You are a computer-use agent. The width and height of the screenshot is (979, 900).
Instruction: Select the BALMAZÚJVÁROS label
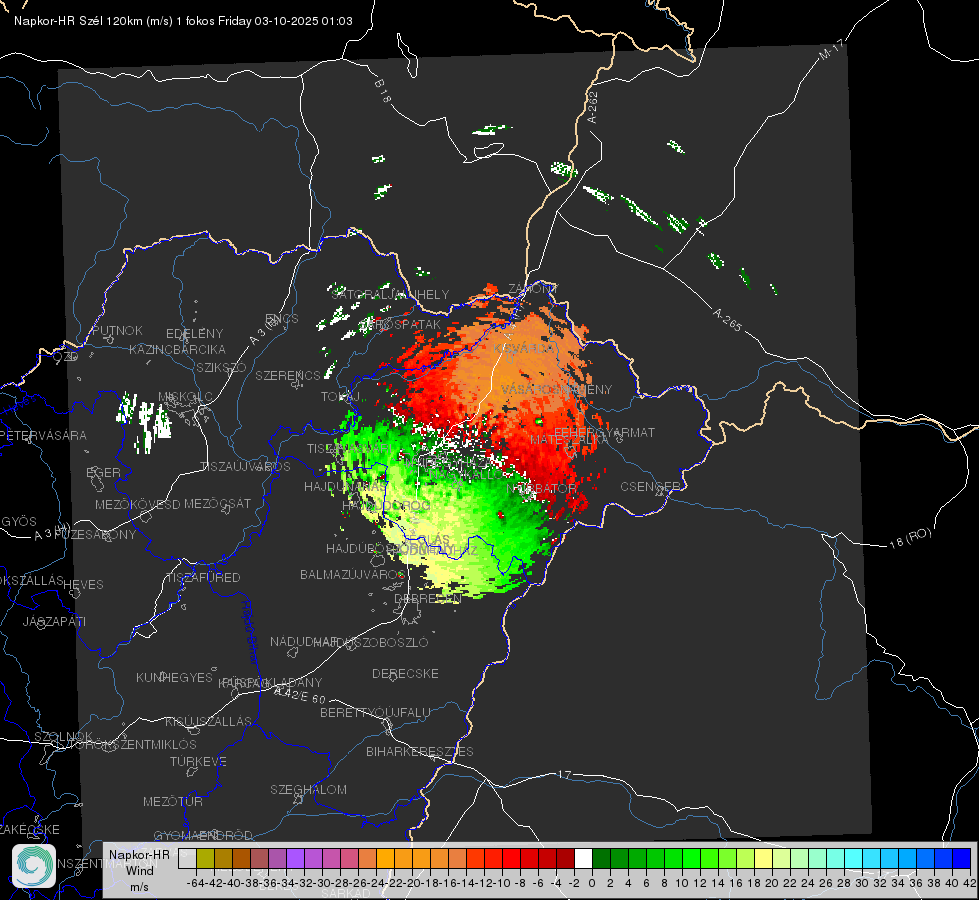[x=352, y=575]
